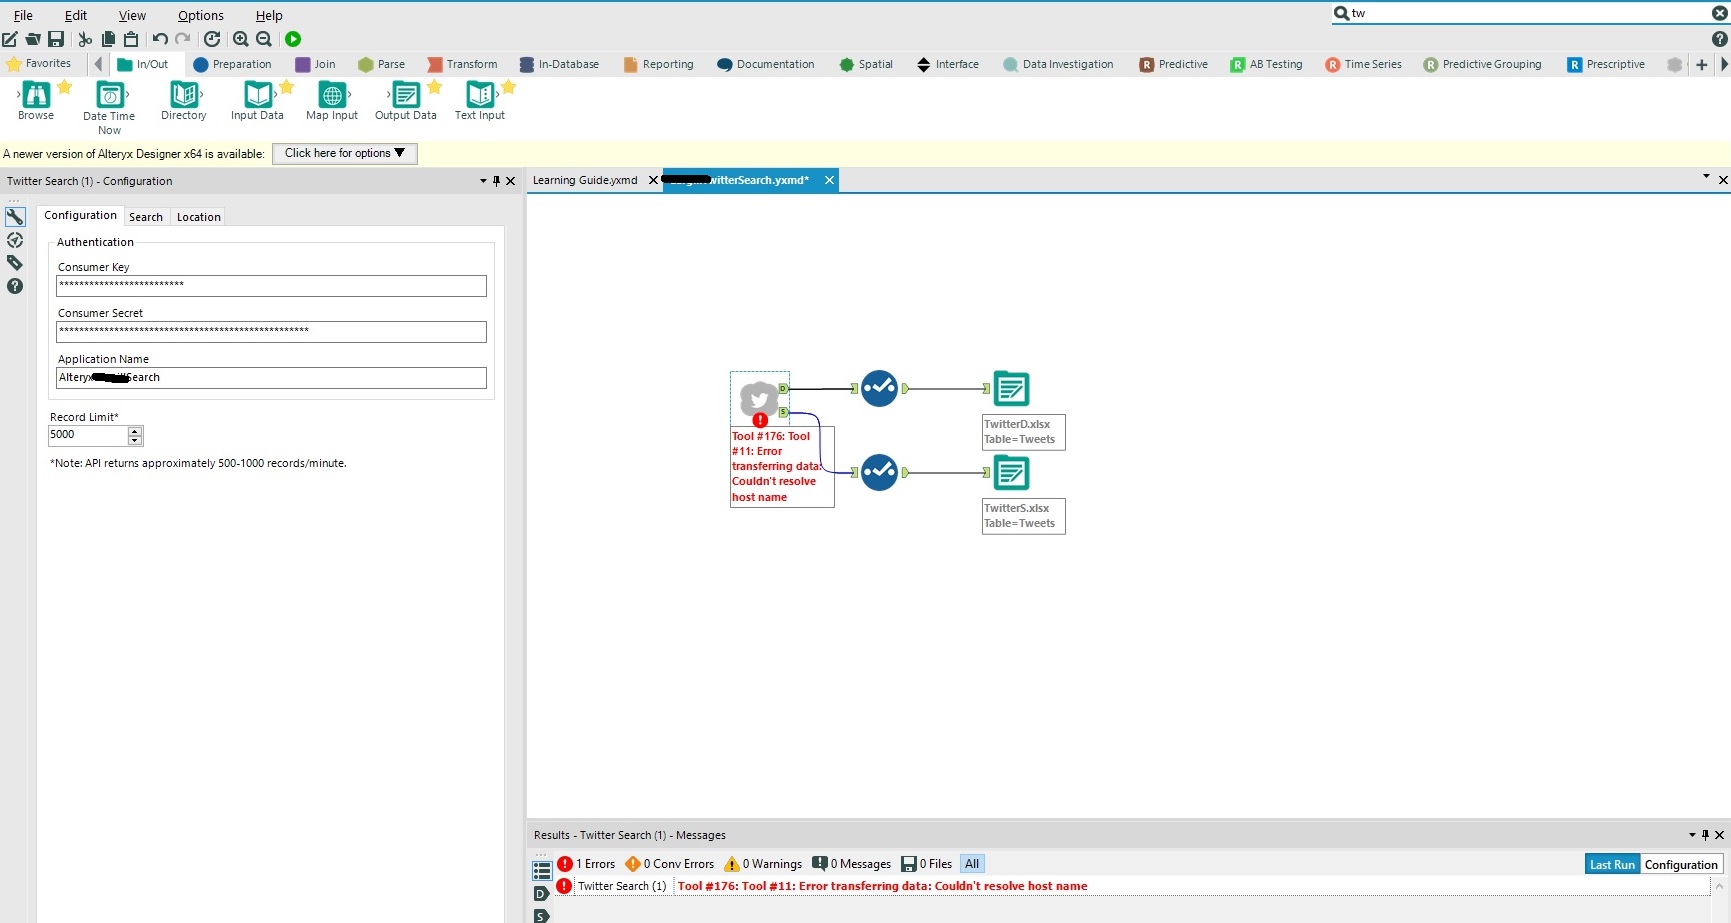This screenshot has height=923, width=1731.
Task: Select the Directory tool
Action: point(183,97)
